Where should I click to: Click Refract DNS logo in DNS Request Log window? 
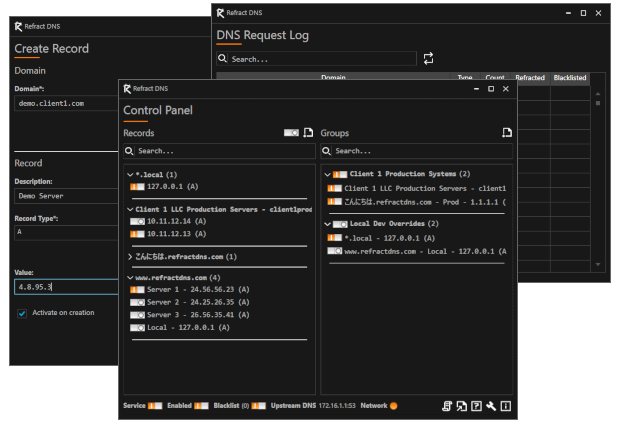(220, 13)
